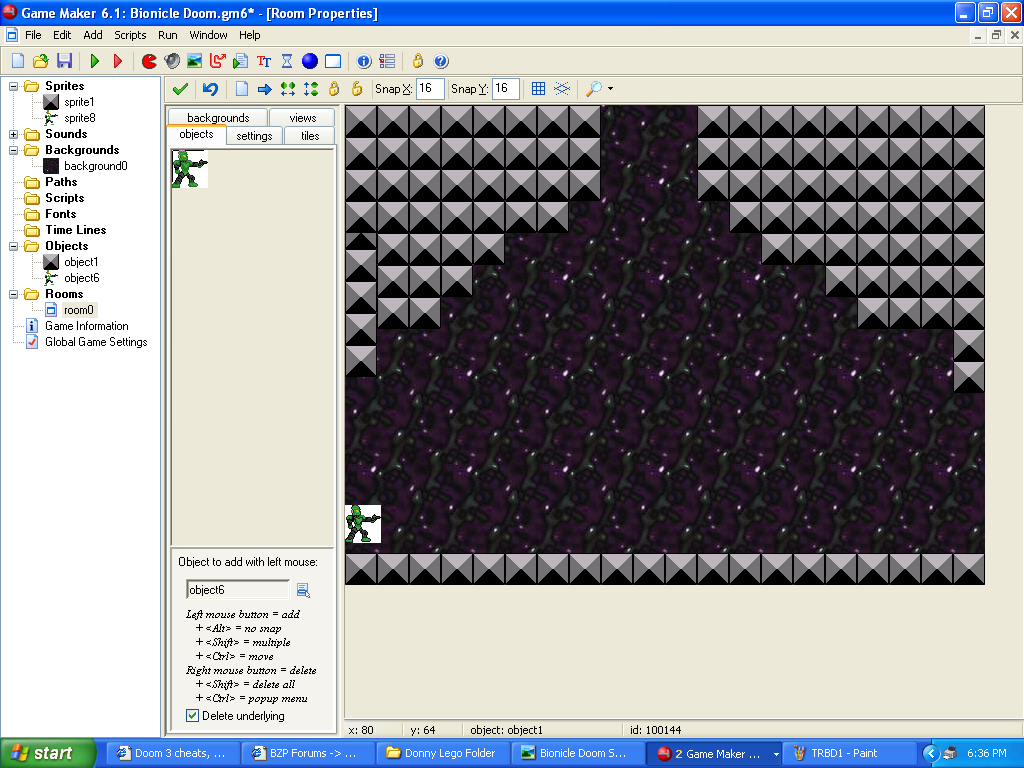Add a room with blue rectangle icon

(333, 61)
